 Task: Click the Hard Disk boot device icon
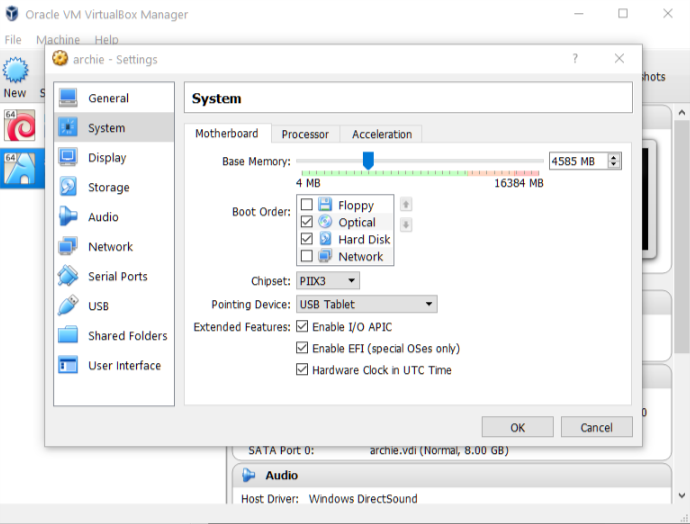pyautogui.click(x=325, y=239)
